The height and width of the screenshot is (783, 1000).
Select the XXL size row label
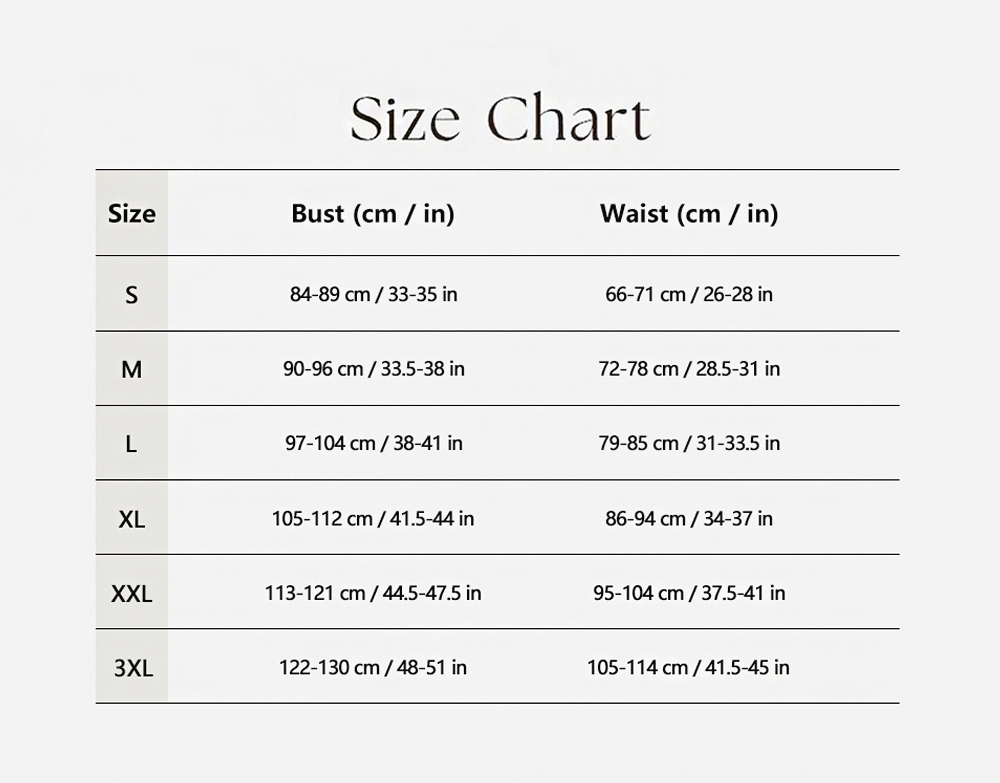click(x=132, y=594)
